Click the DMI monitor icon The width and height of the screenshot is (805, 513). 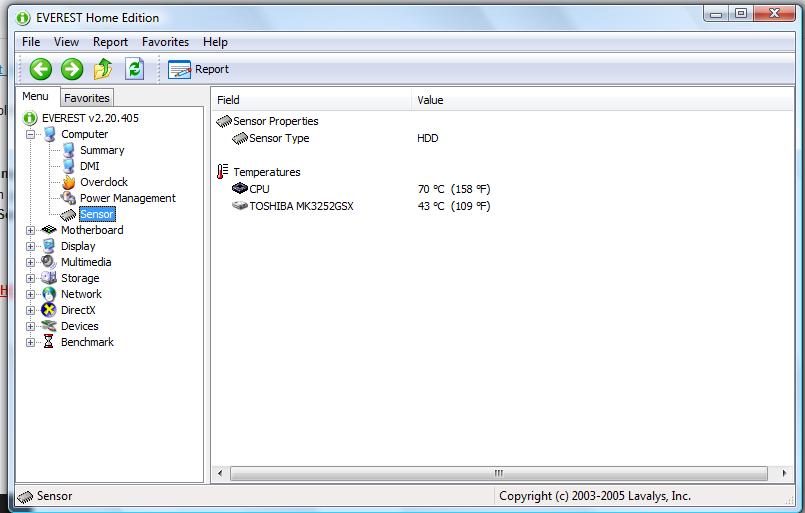point(69,166)
